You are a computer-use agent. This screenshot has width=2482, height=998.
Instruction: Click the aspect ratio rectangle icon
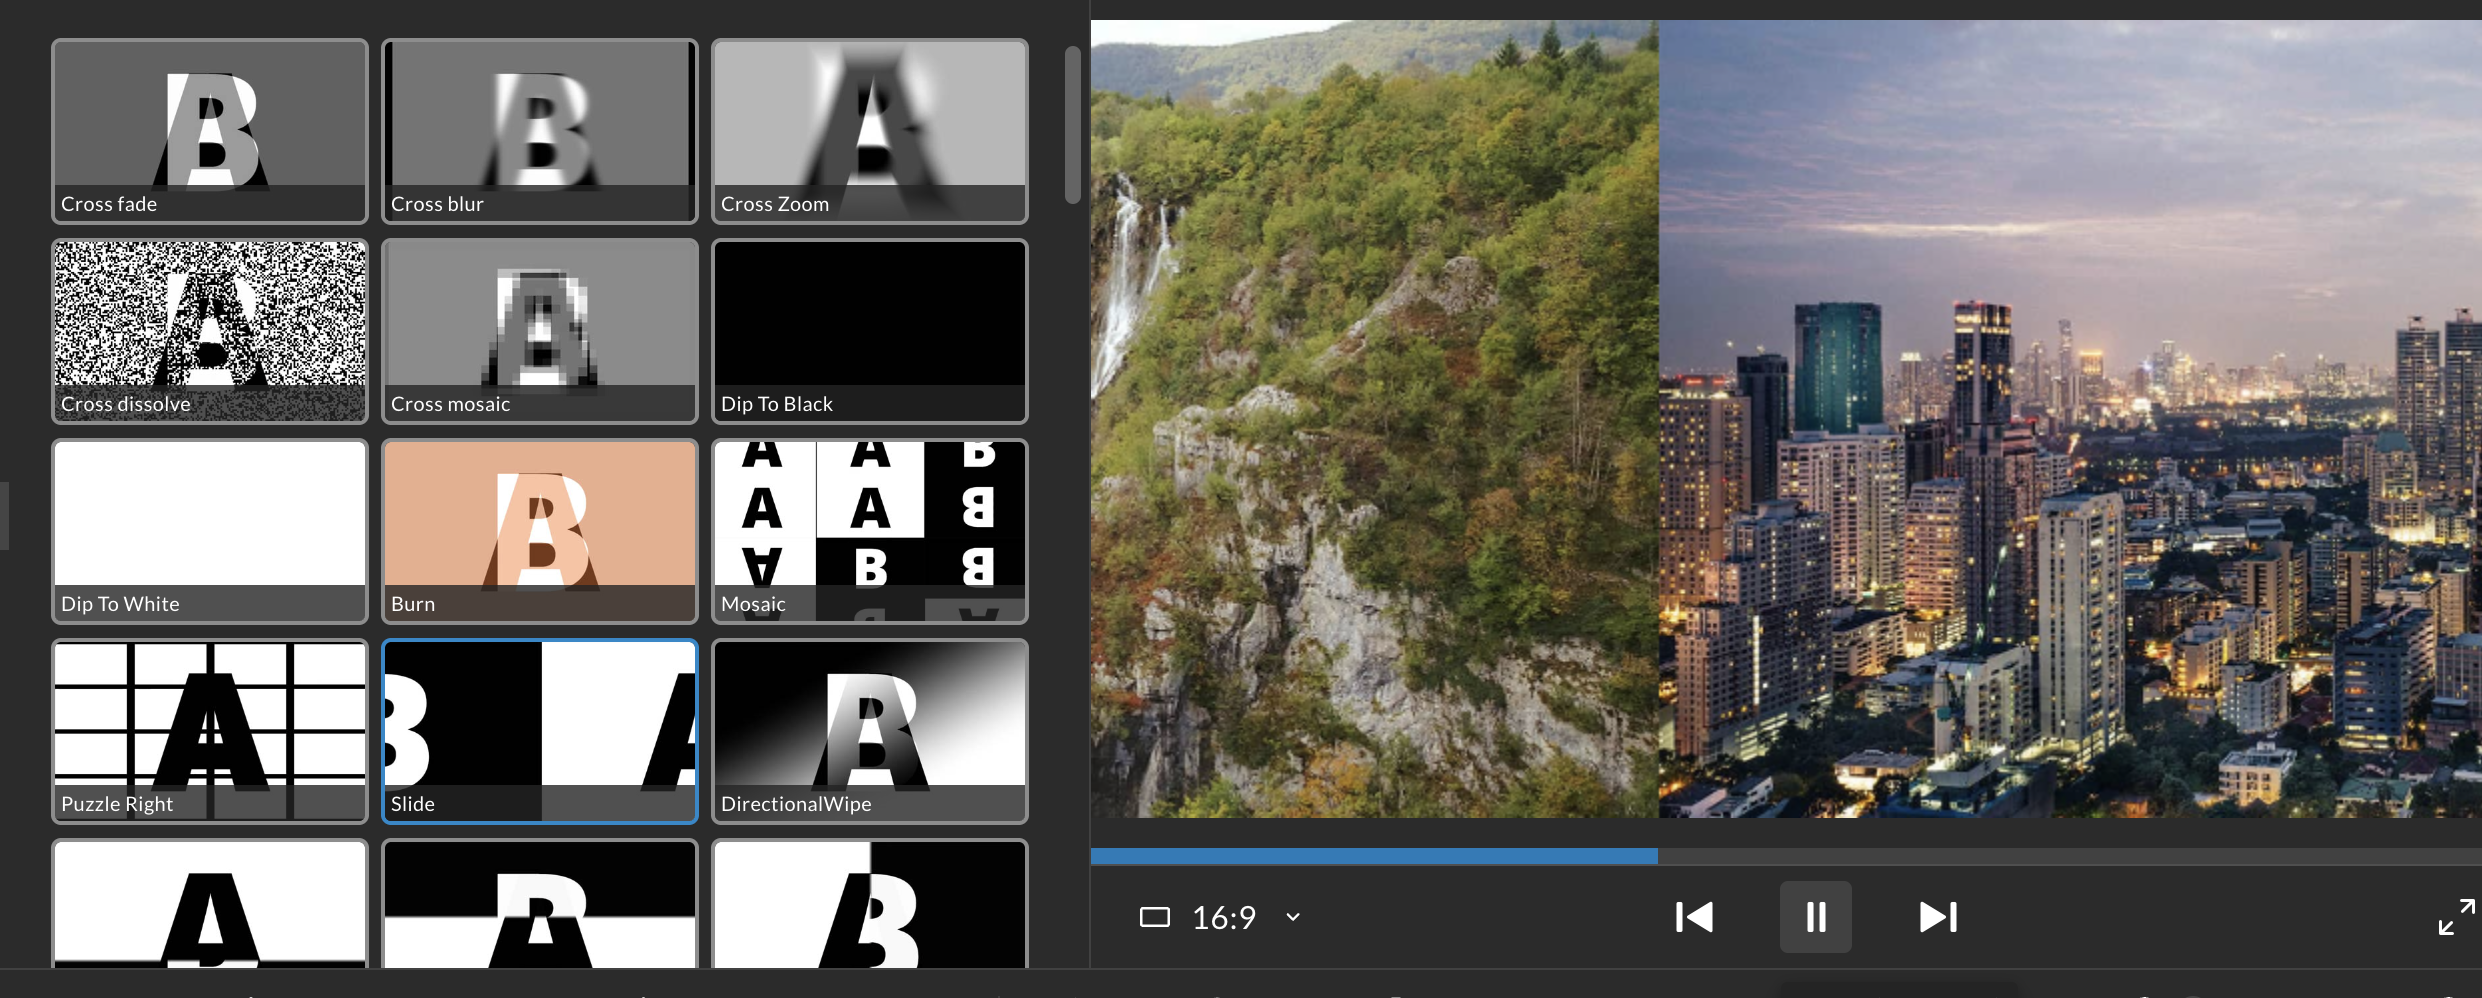pyautogui.click(x=1154, y=917)
